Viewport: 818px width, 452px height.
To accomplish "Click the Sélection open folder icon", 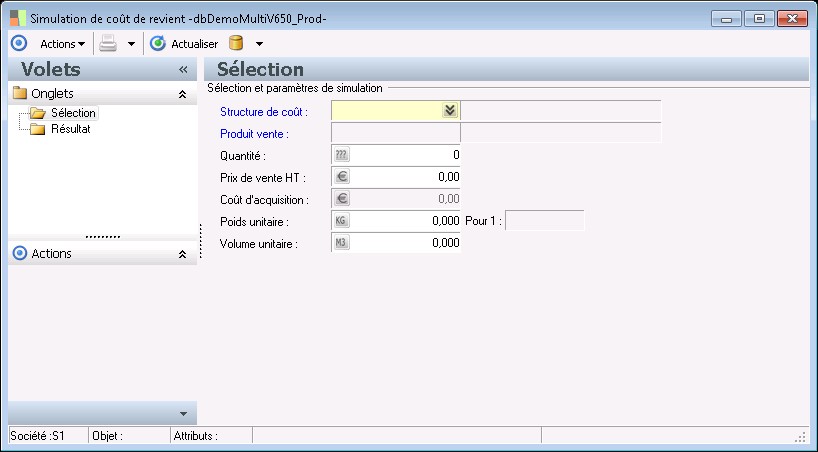I will [38, 113].
